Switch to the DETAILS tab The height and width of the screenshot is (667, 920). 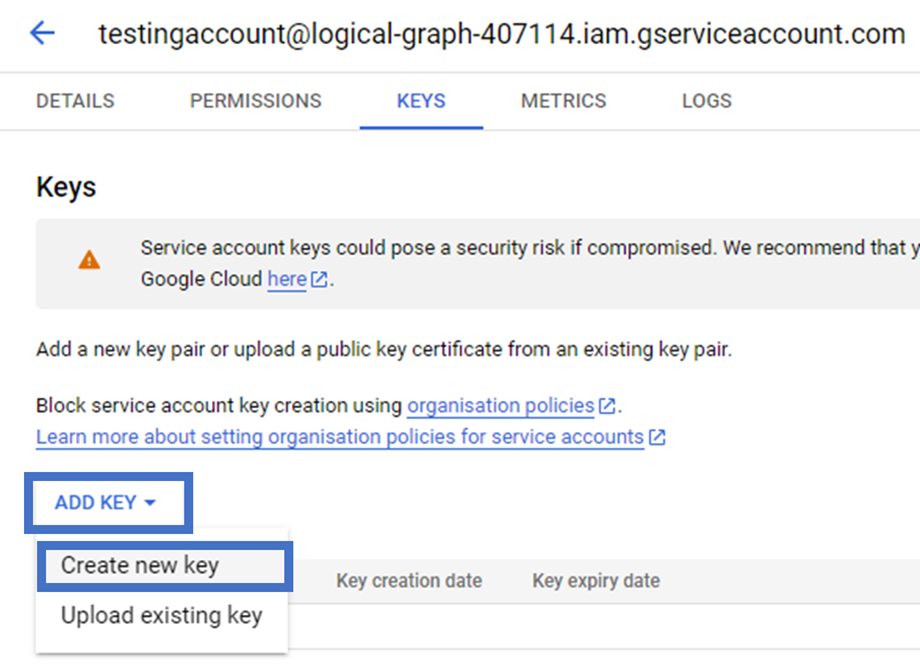click(74, 100)
